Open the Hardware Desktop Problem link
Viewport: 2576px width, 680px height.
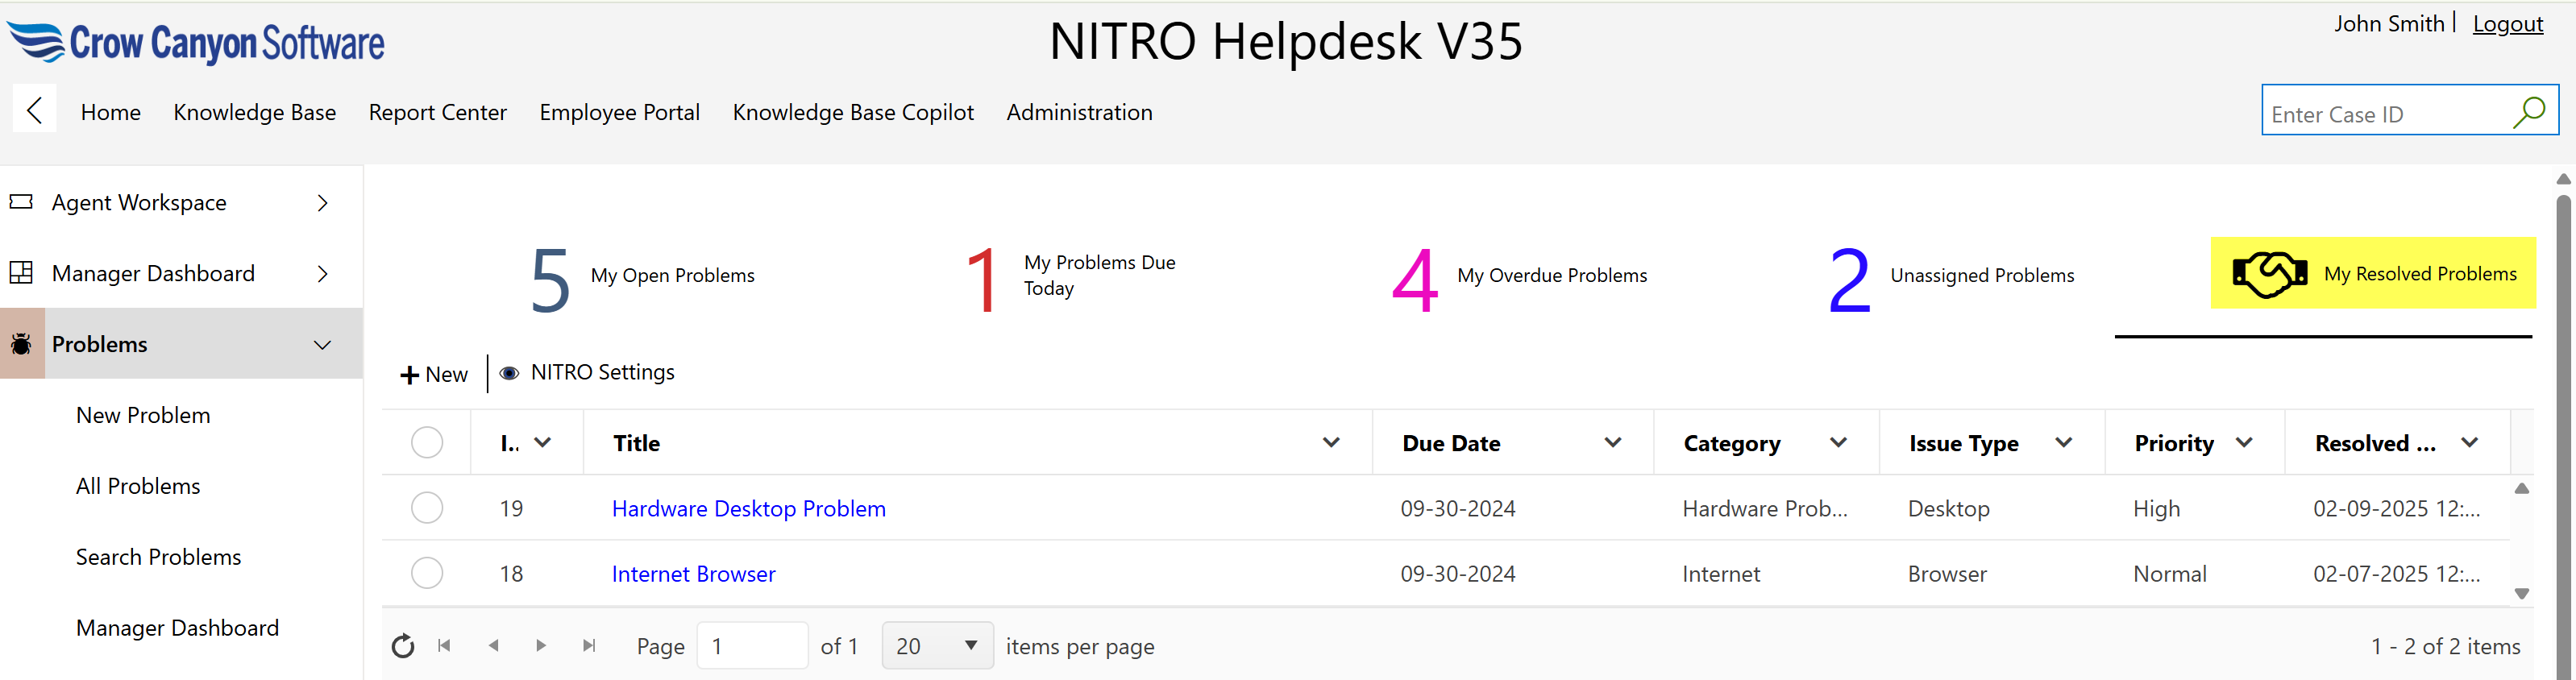coord(748,508)
